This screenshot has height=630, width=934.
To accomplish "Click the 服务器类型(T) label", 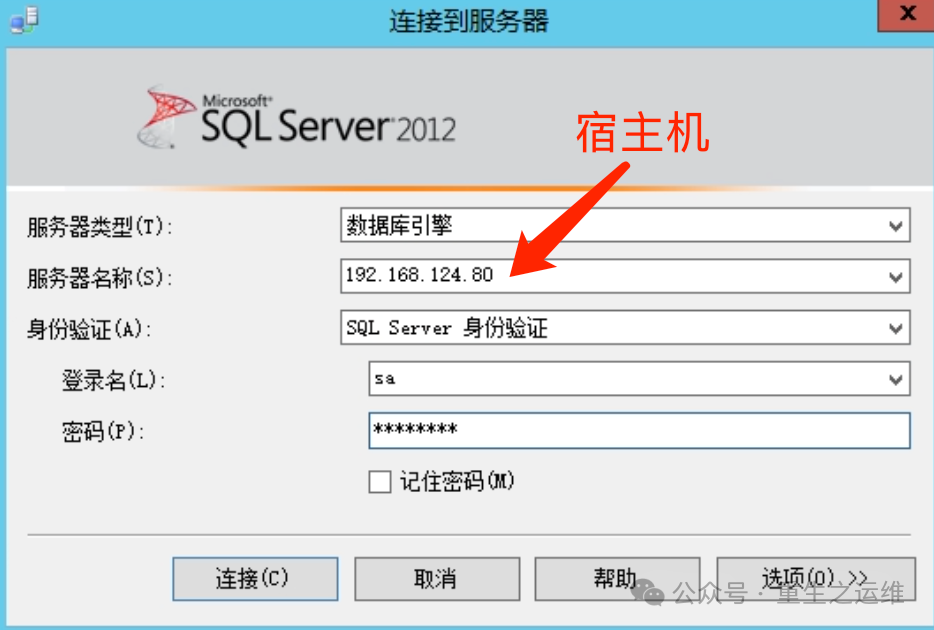I will pos(99,227).
